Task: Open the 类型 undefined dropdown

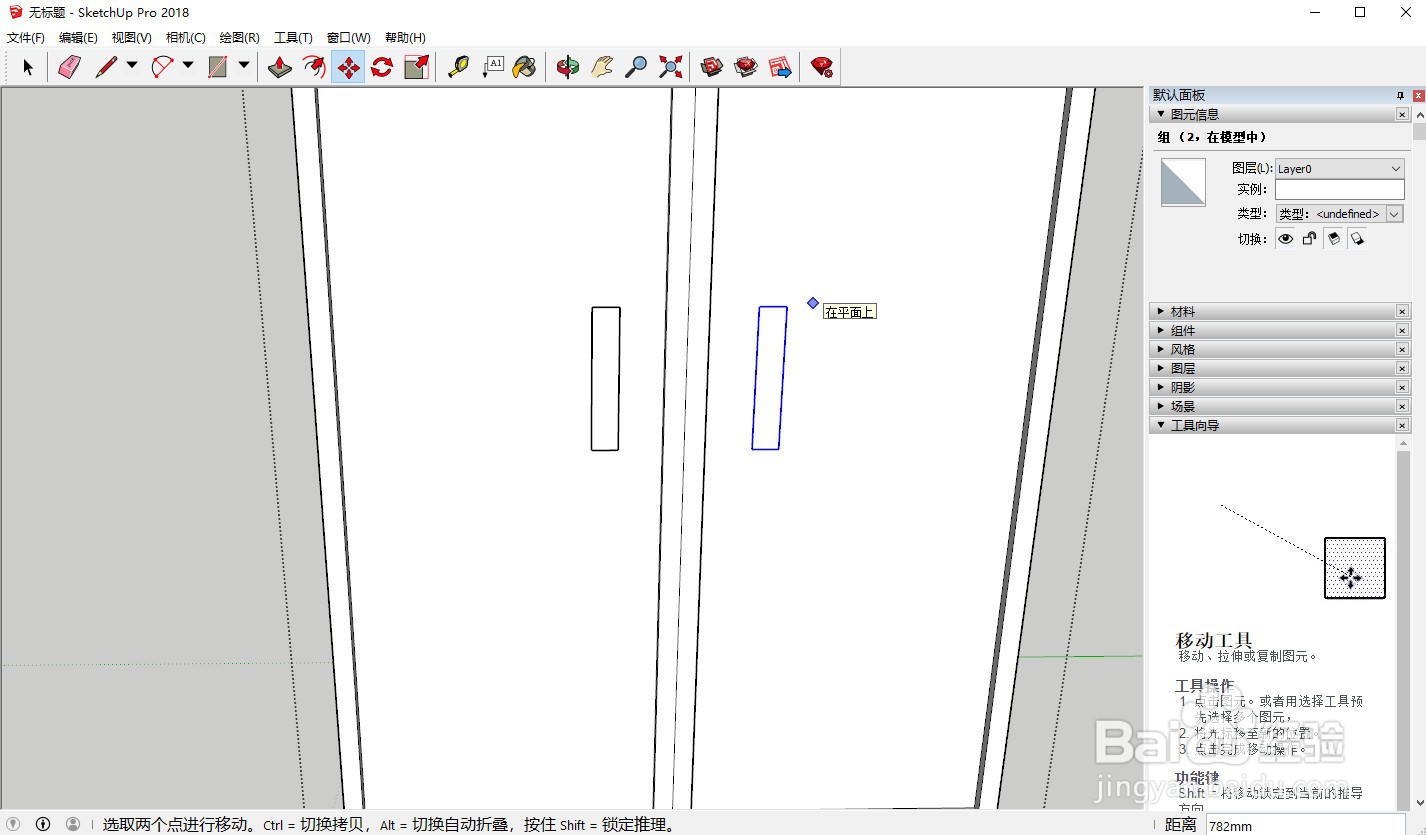Action: [x=1340, y=214]
